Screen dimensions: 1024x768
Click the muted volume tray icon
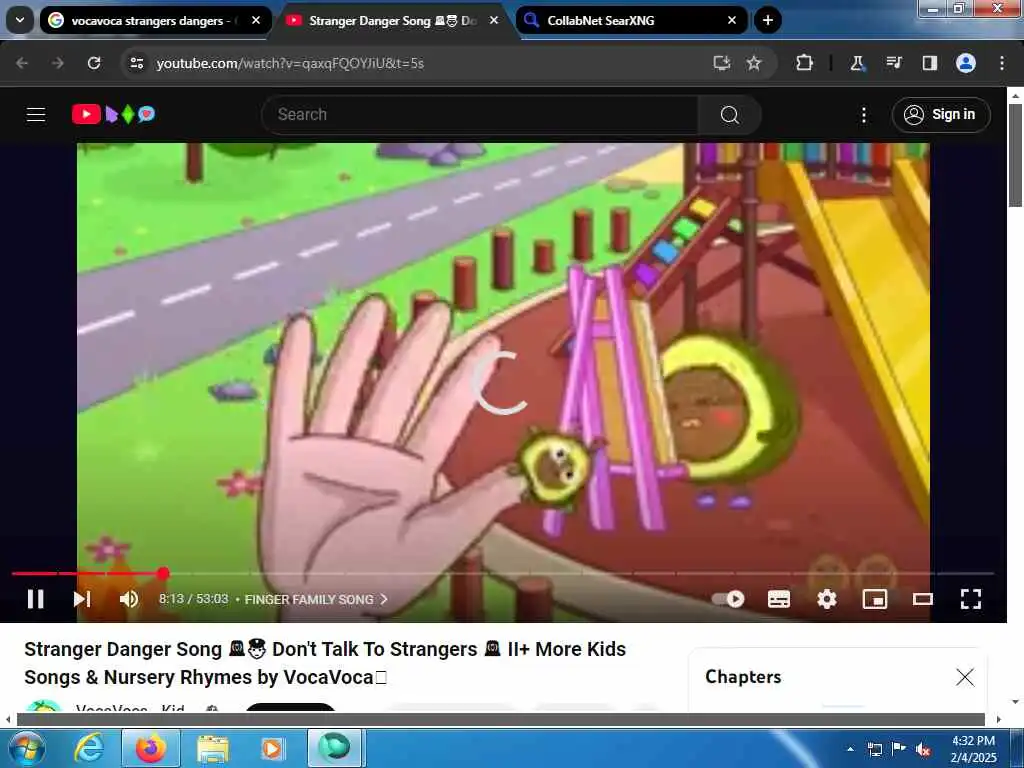pos(923,750)
